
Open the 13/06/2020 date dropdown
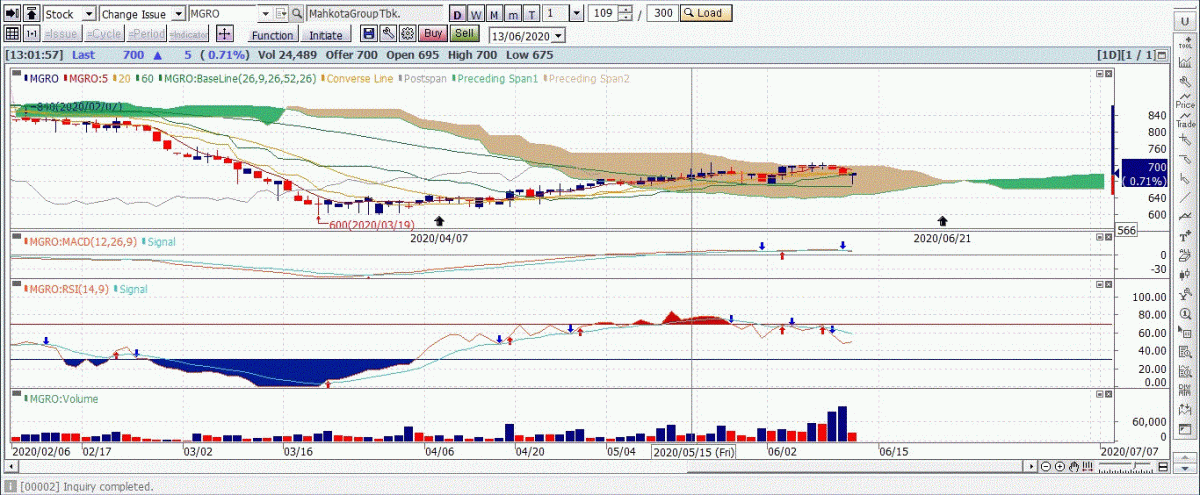pos(558,35)
